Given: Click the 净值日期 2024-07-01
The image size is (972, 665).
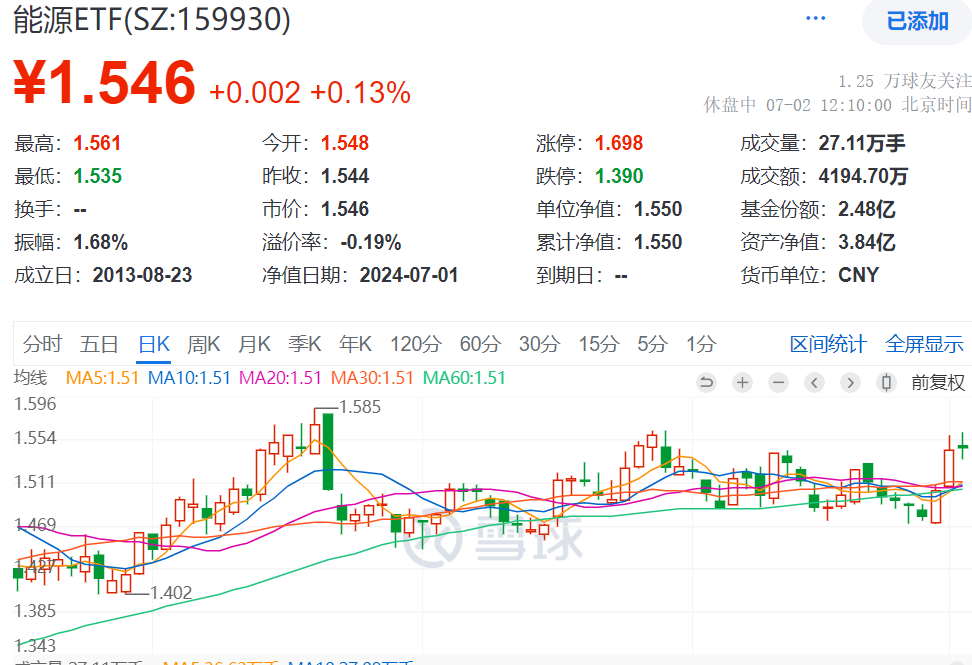Looking at the screenshot, I should tap(409, 275).
